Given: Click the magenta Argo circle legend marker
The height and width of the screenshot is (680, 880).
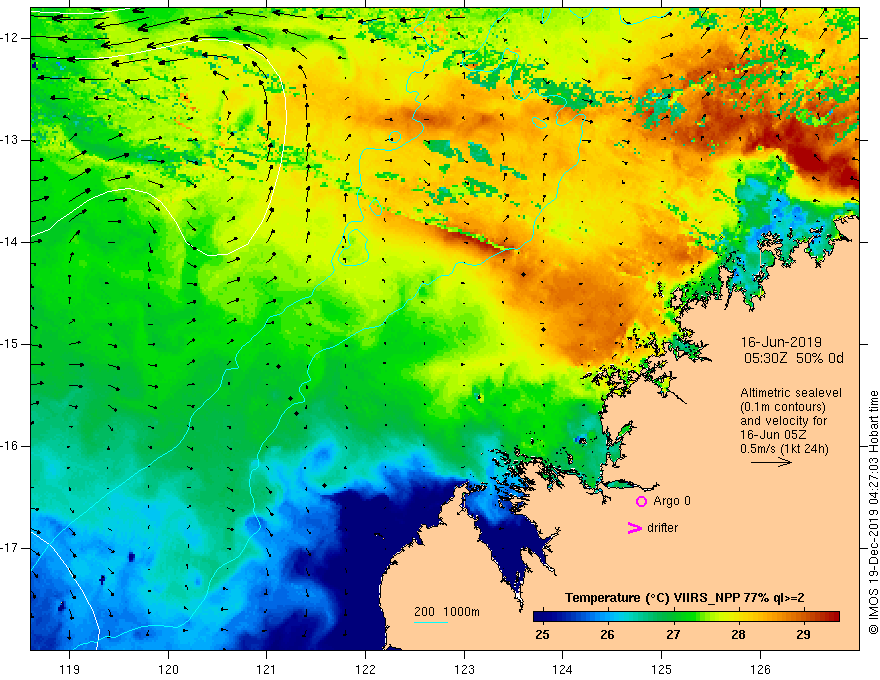Looking at the screenshot, I should pyautogui.click(x=641, y=501).
